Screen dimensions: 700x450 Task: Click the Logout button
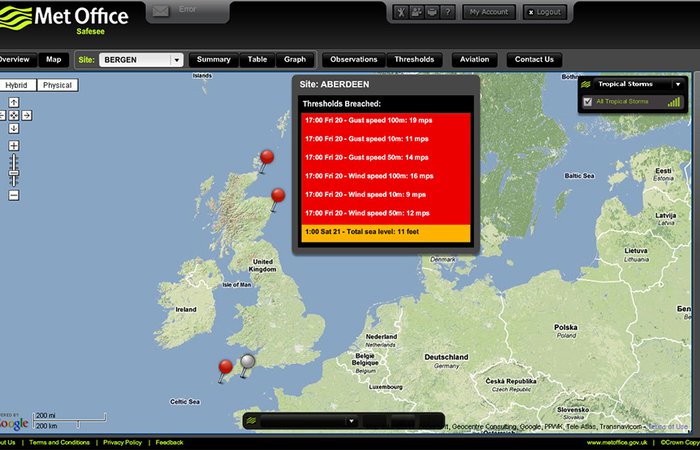(545, 12)
